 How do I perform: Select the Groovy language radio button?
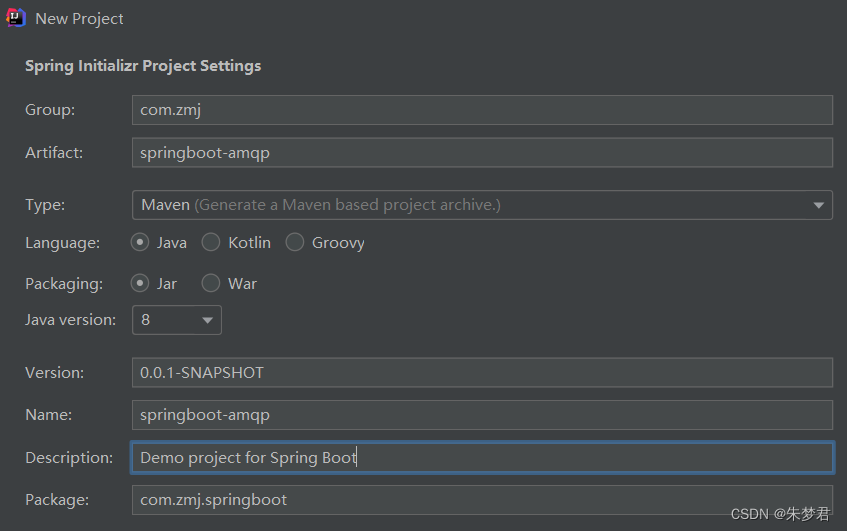tap(295, 242)
